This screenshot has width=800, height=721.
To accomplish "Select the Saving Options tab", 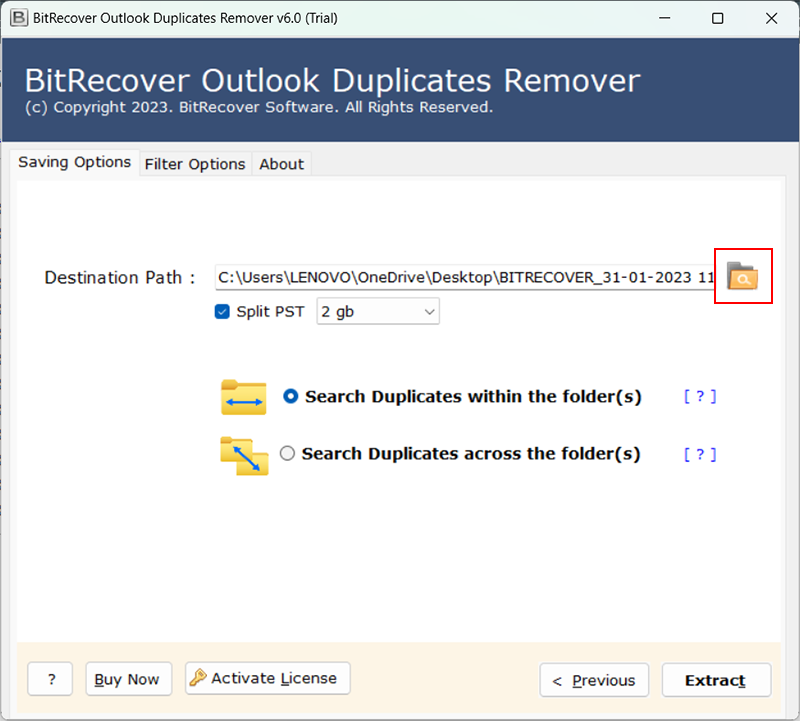I will (x=75, y=162).
